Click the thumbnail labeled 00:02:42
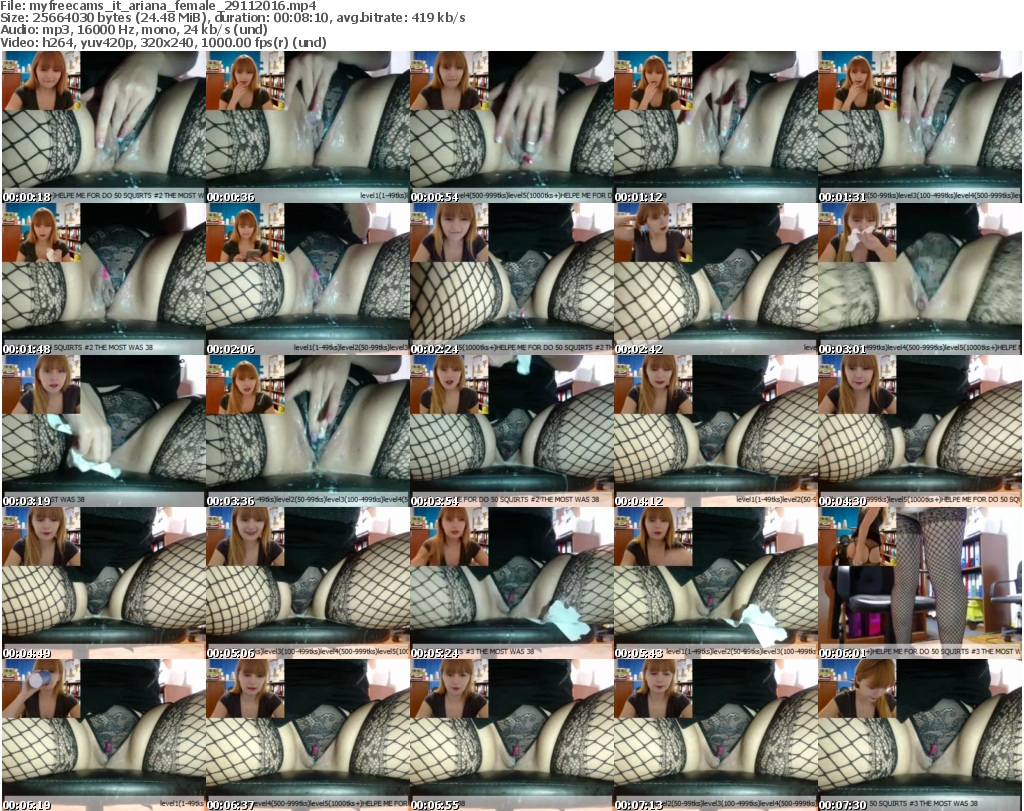Viewport: 1024px width, 811px height. (x=715, y=279)
